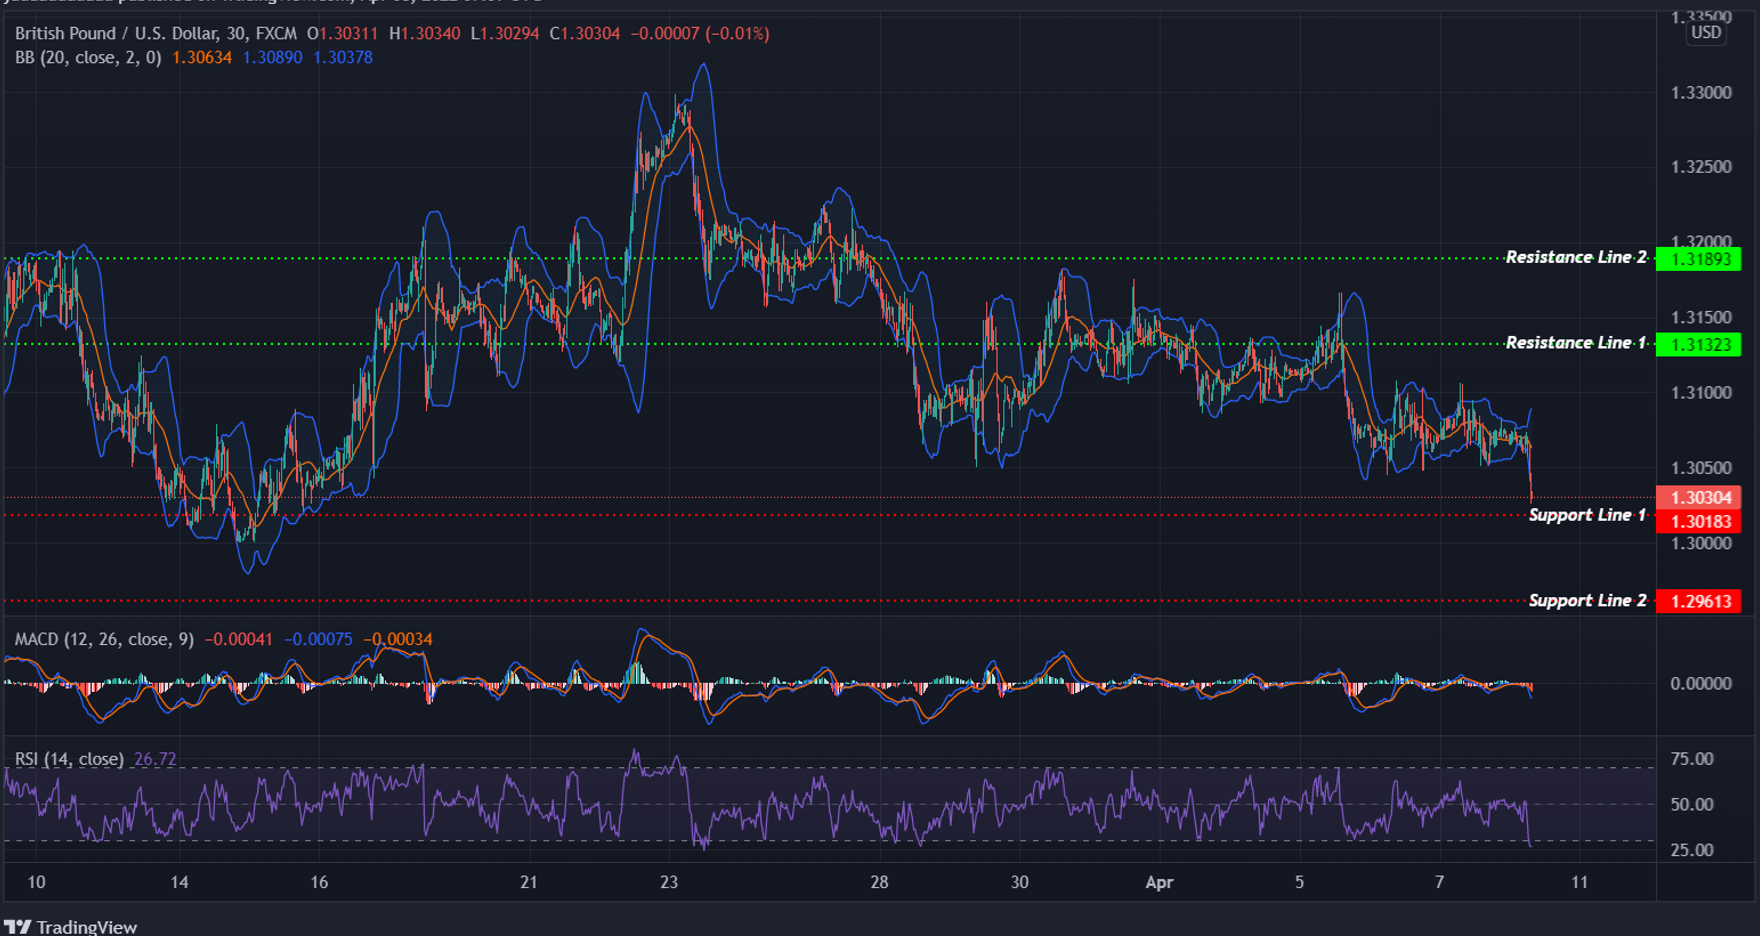Click the Support Line 1 price tag 1.30183

(x=1701, y=522)
